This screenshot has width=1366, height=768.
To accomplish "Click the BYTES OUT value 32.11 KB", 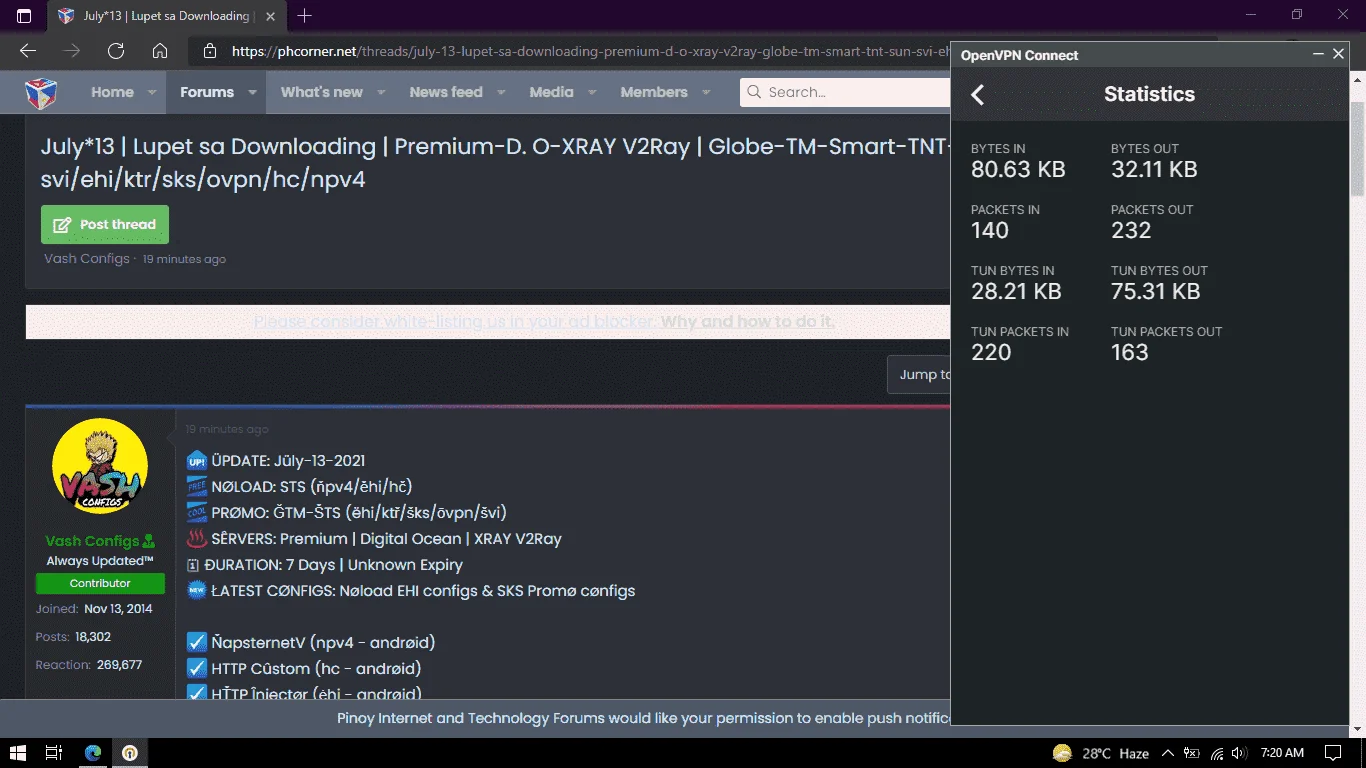I will [1154, 170].
